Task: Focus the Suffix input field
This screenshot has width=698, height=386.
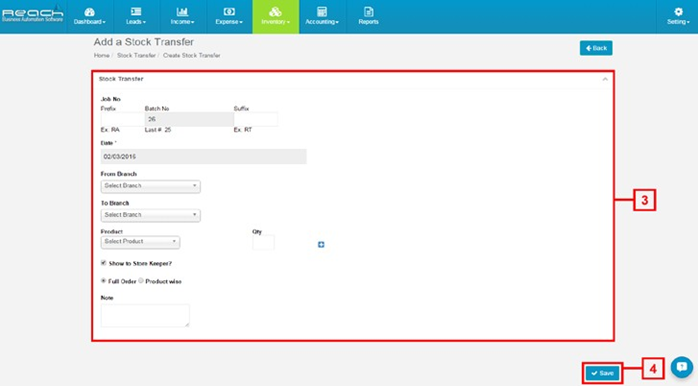Action: 256,119
